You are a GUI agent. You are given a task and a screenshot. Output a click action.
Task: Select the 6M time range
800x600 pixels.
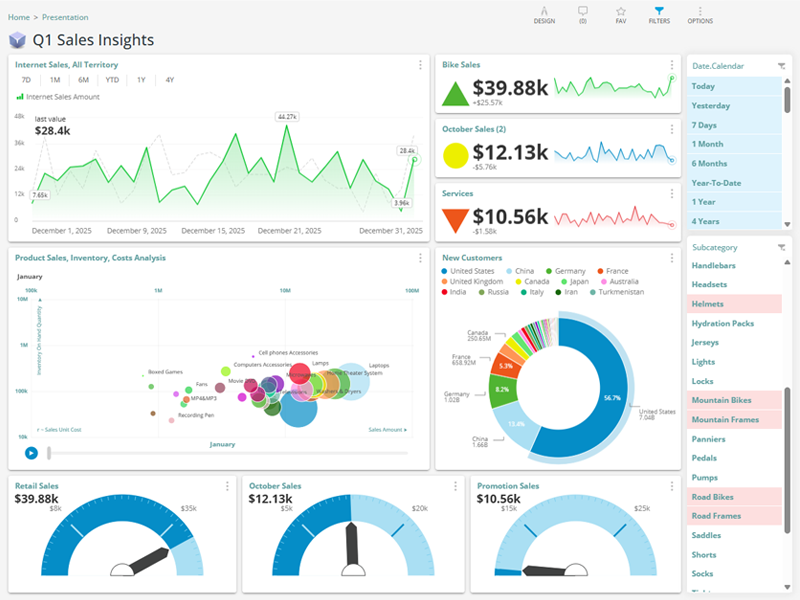(x=84, y=80)
